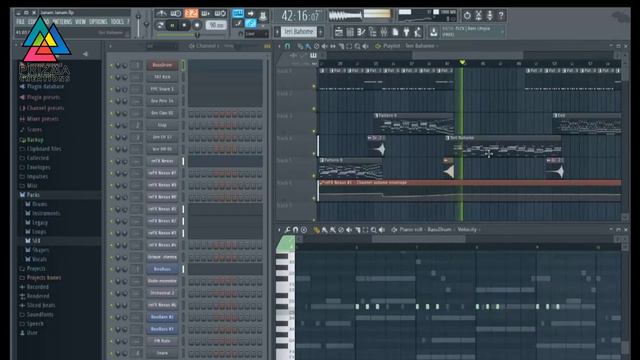Open the Playlist window menu arrow
The height and width of the screenshot is (360, 640).
pyautogui.click(x=280, y=46)
